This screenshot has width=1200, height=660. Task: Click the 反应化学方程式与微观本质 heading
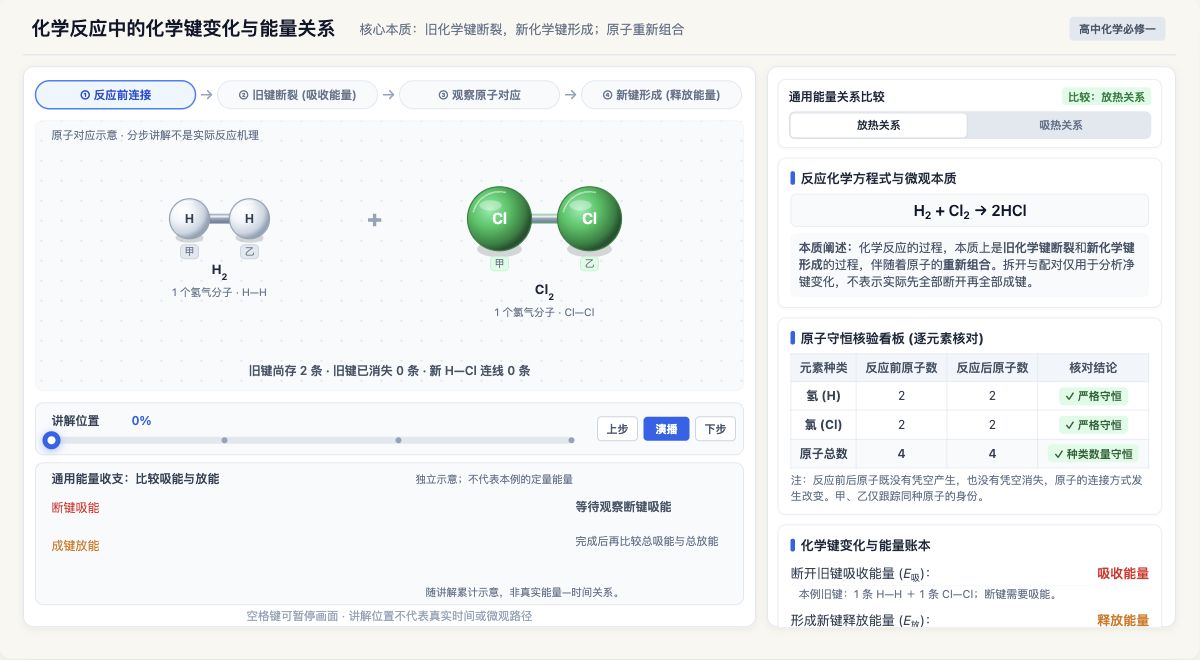(x=878, y=178)
